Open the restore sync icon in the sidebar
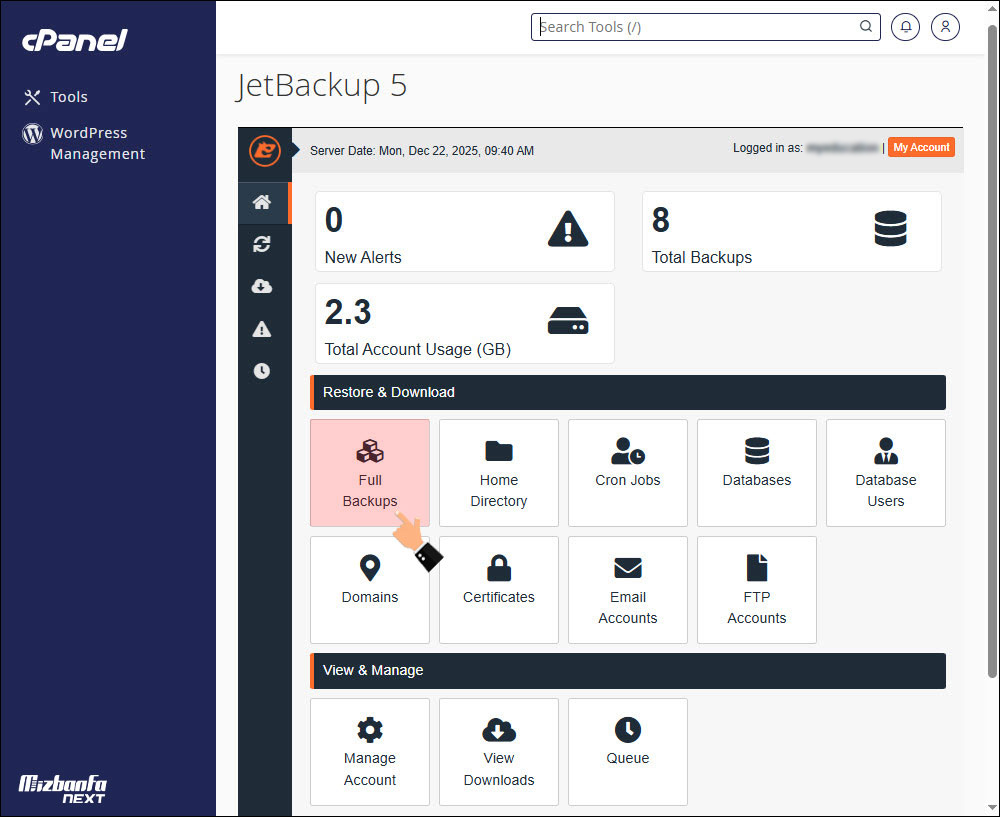Screen dimensions: 1000x817 261,244
